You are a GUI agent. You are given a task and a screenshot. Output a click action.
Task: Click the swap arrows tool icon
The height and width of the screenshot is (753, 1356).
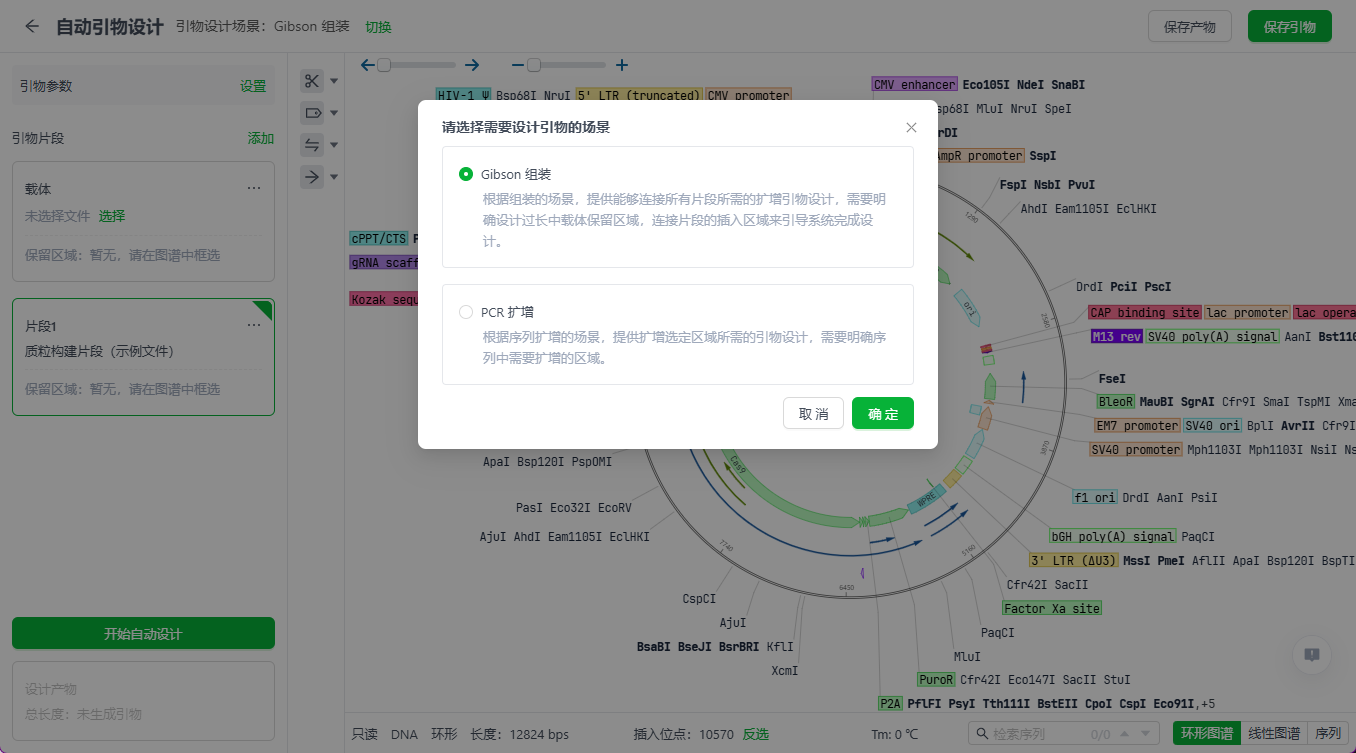pyautogui.click(x=312, y=145)
